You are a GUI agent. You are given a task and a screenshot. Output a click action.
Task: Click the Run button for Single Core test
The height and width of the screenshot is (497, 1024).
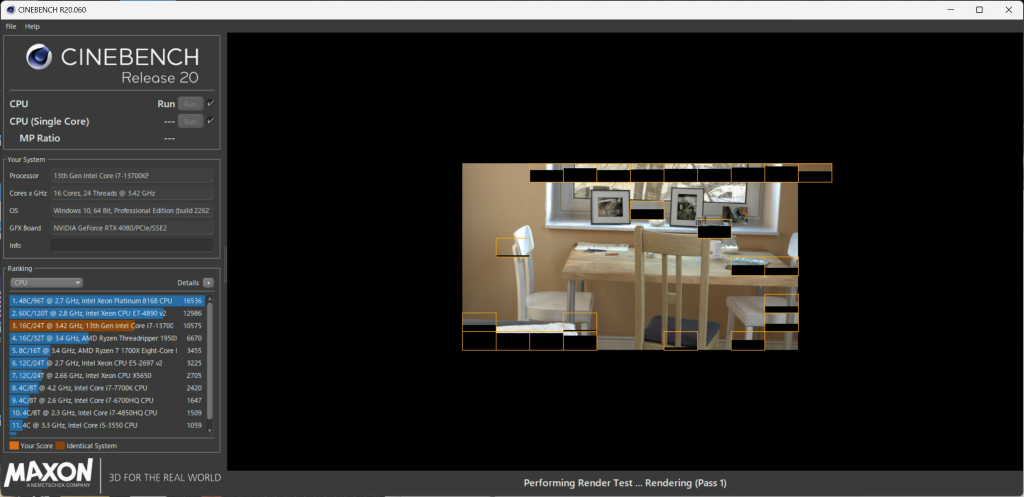tap(191, 121)
